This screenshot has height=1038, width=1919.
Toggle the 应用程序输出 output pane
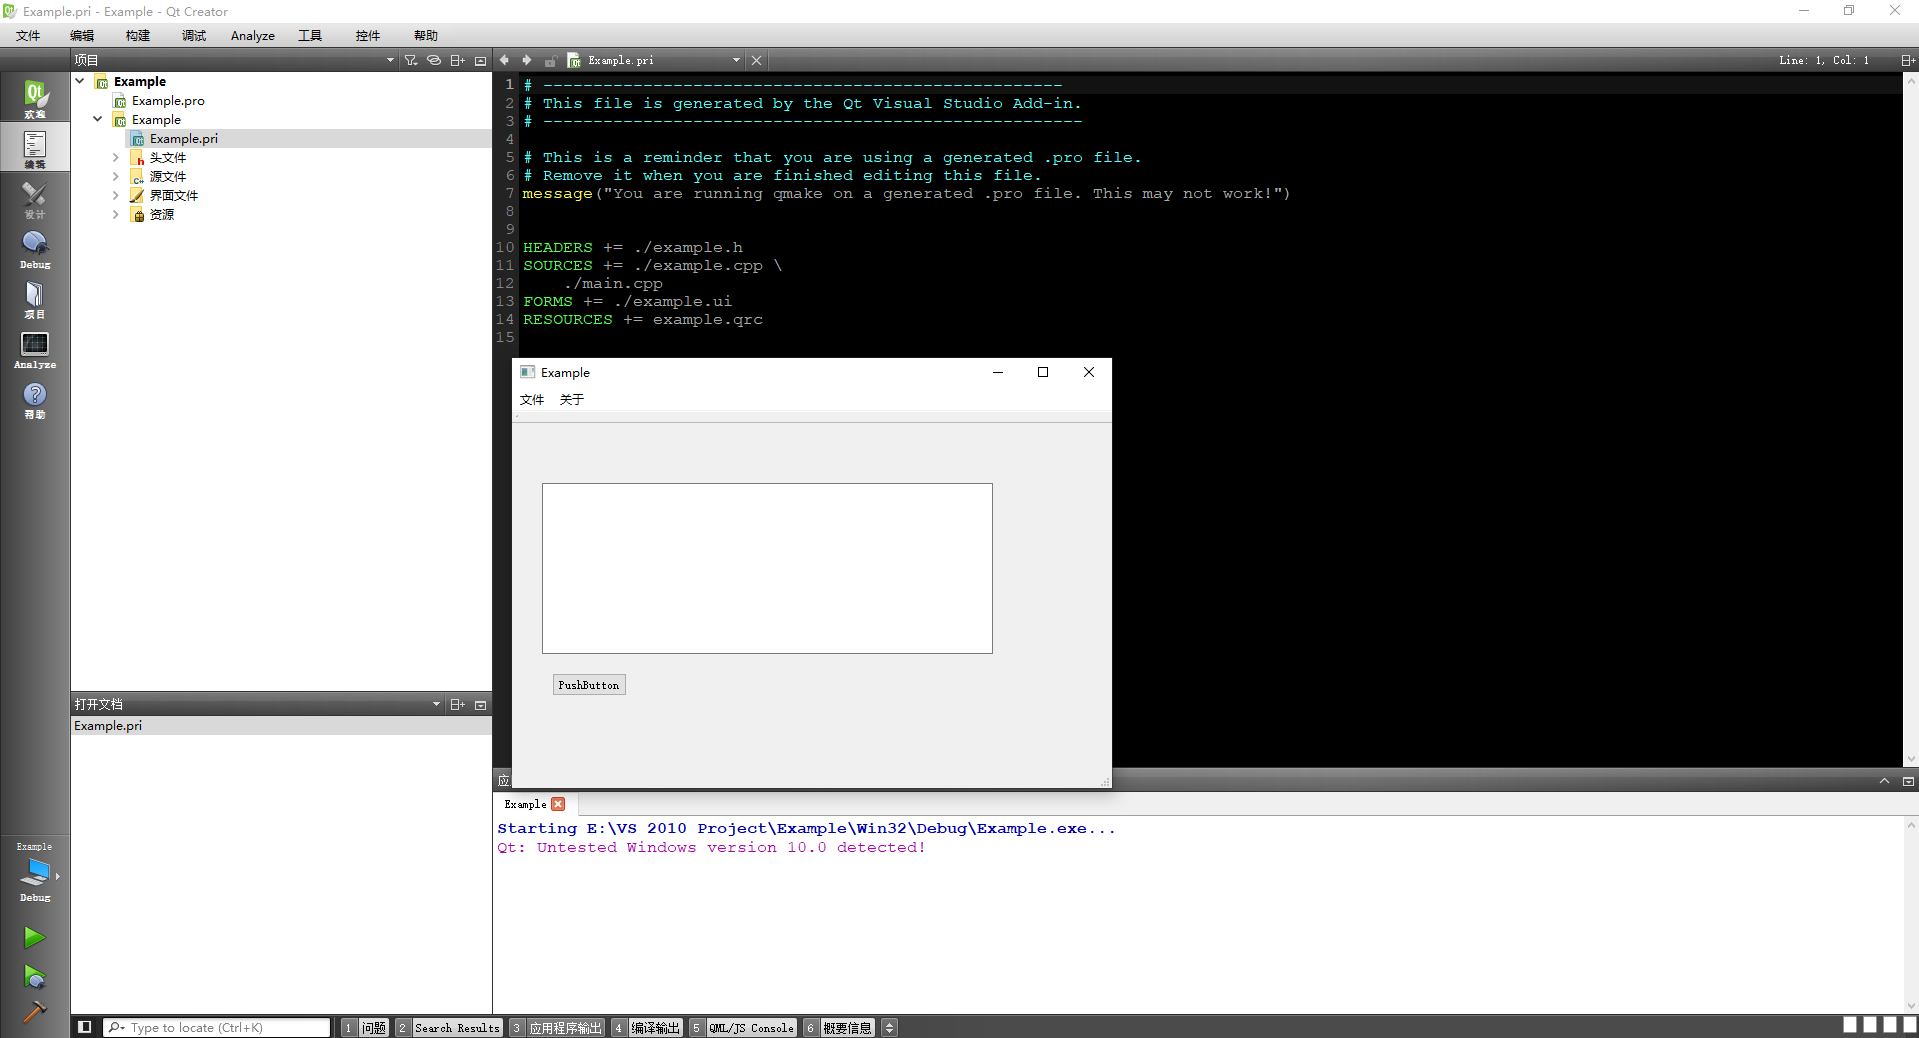(565, 1028)
